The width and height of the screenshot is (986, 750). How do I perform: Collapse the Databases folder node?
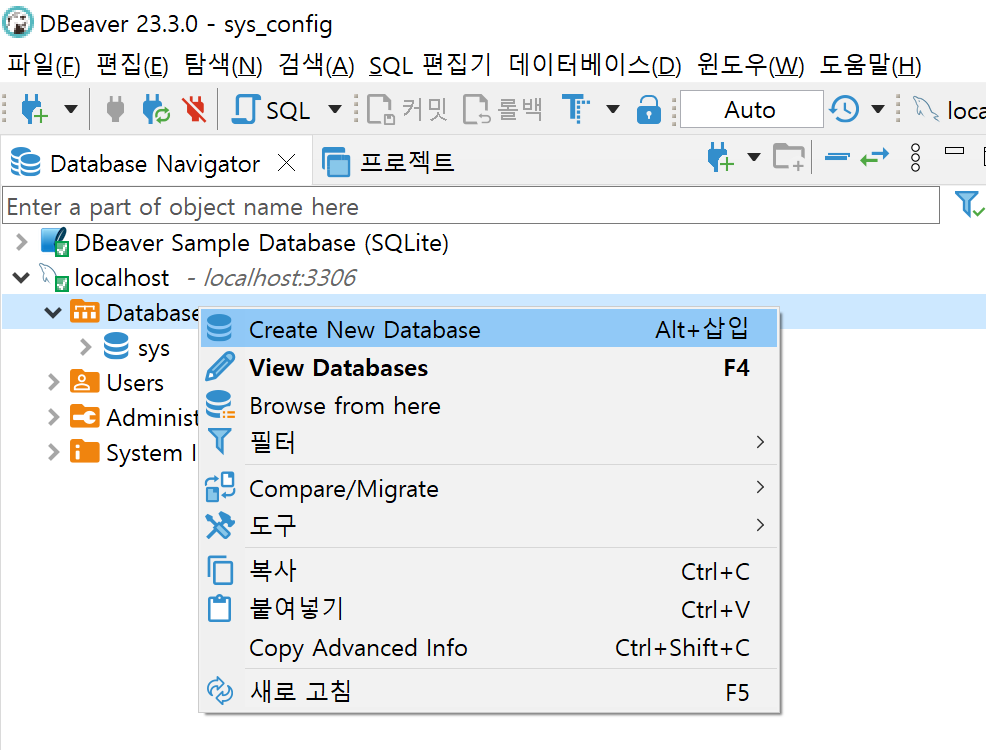[53, 312]
